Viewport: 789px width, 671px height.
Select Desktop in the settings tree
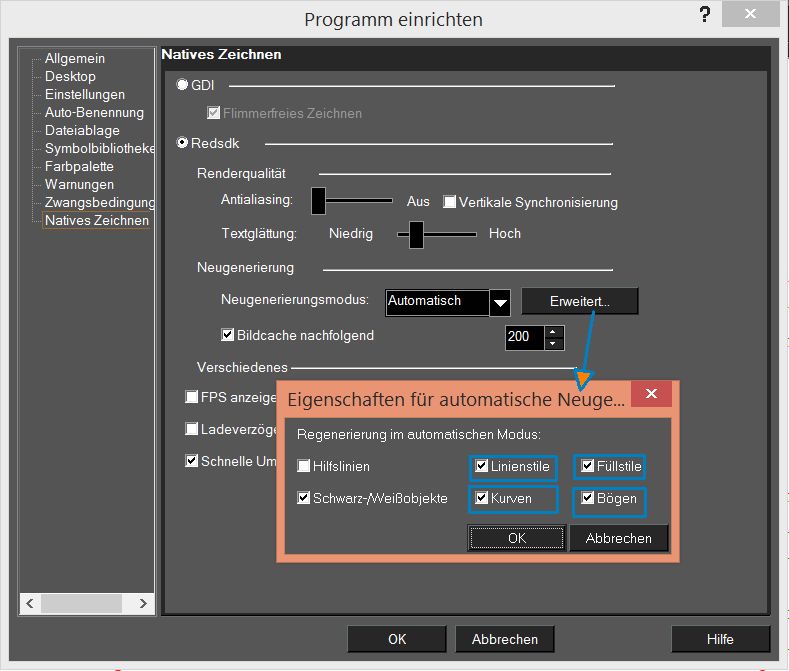(x=70, y=77)
